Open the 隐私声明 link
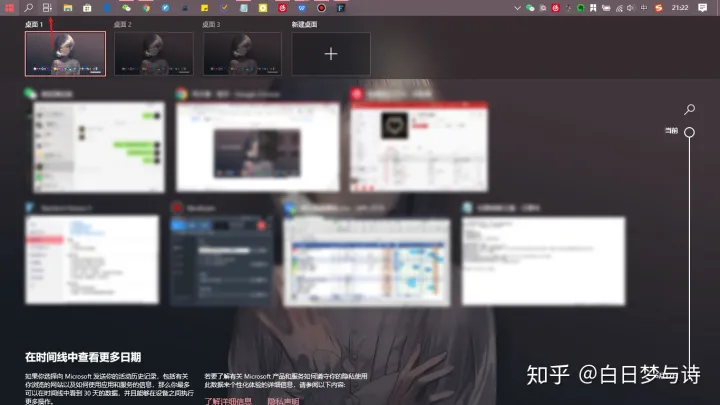The width and height of the screenshot is (720, 405). click(283, 401)
